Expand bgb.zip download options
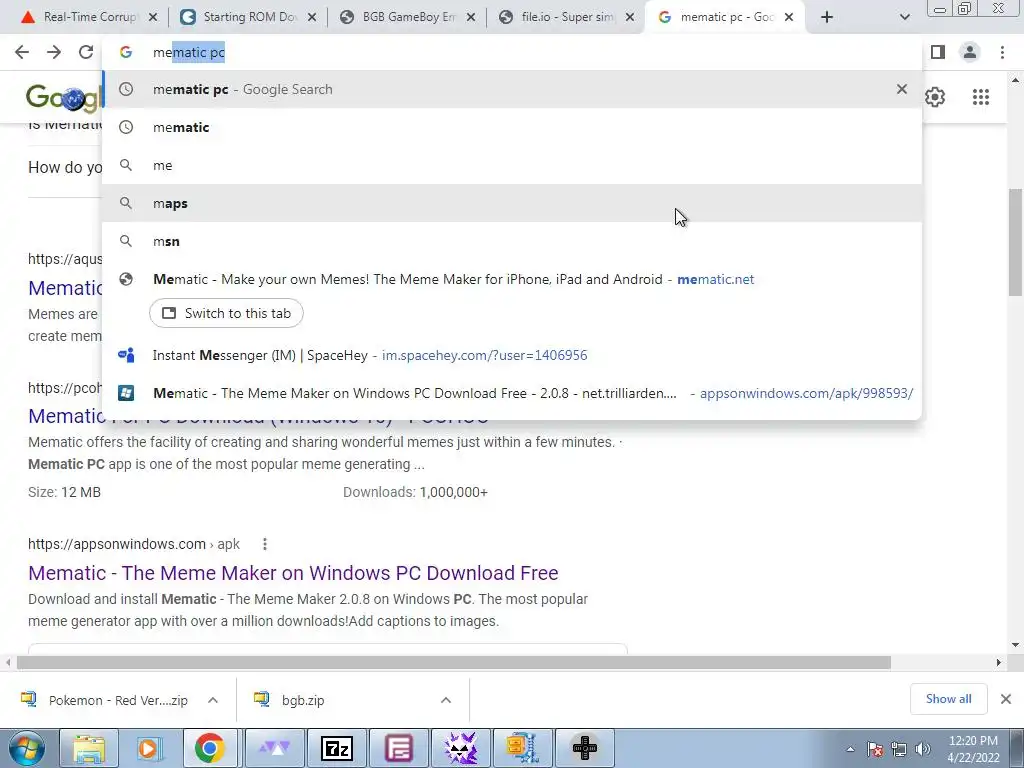 tap(446, 700)
